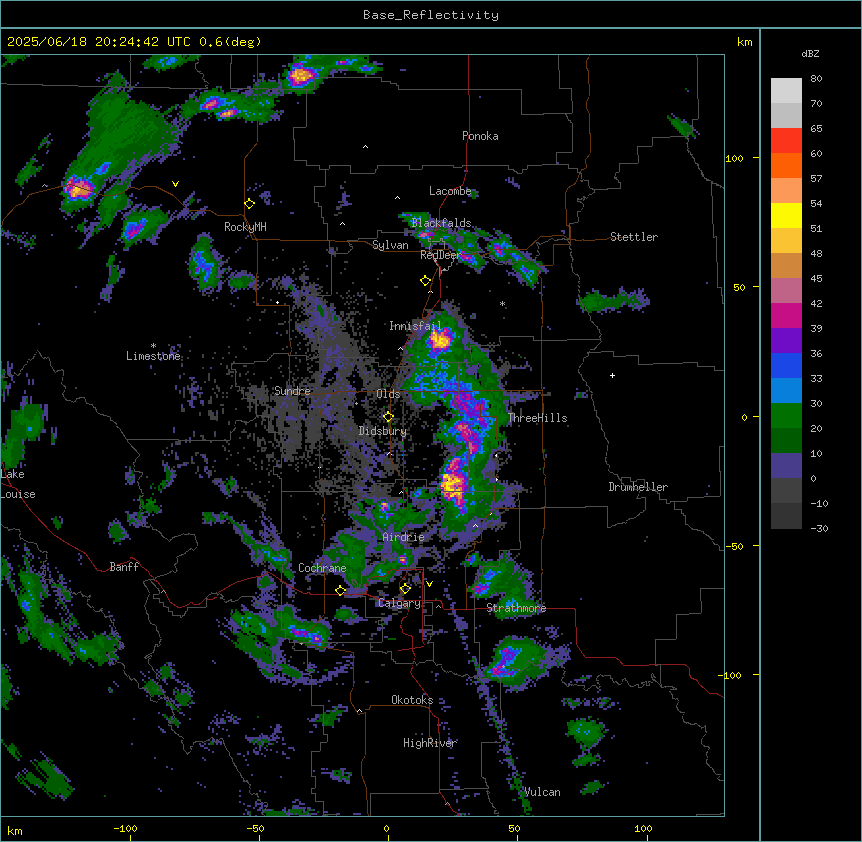Image resolution: width=862 pixels, height=842 pixels.
Task: Click the yellow diamond marker above Calgary
Action: click(405, 589)
